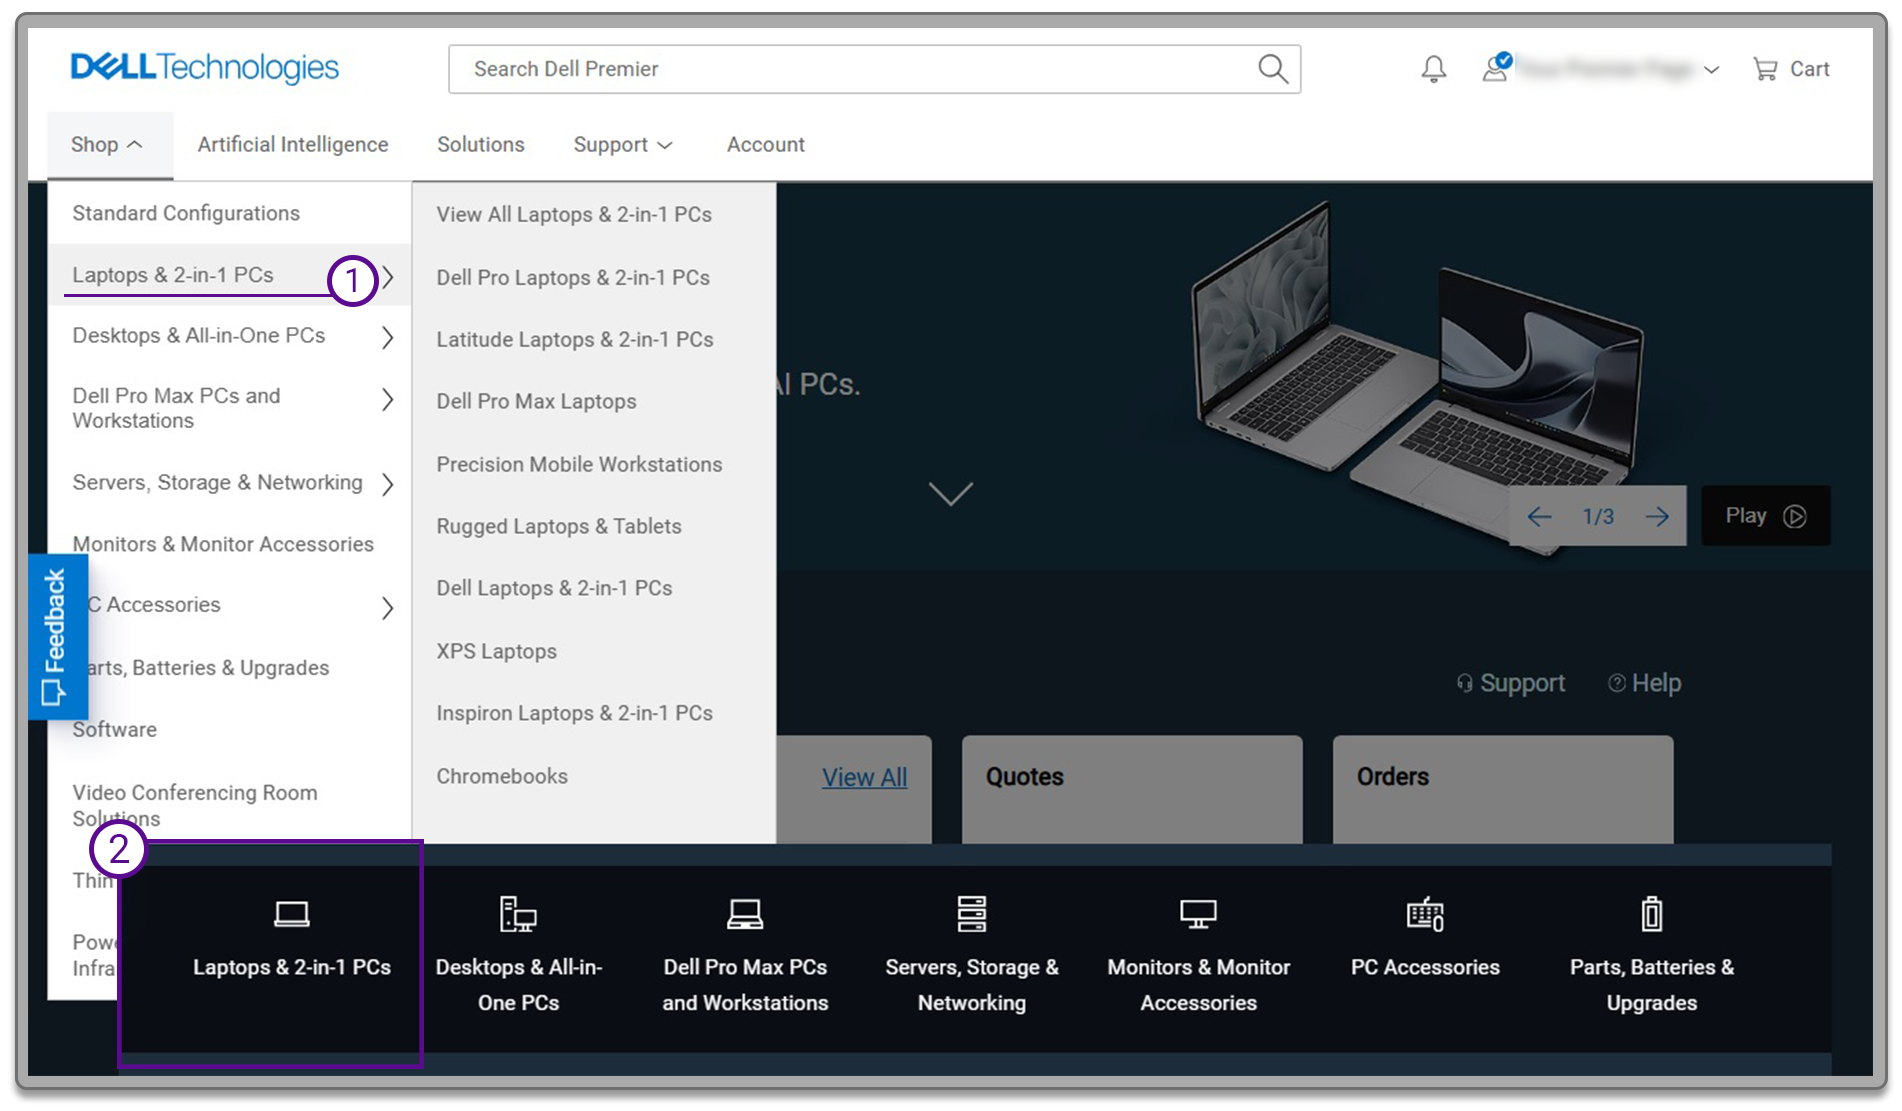
Task: Click XPS Laptops
Action: point(496,652)
